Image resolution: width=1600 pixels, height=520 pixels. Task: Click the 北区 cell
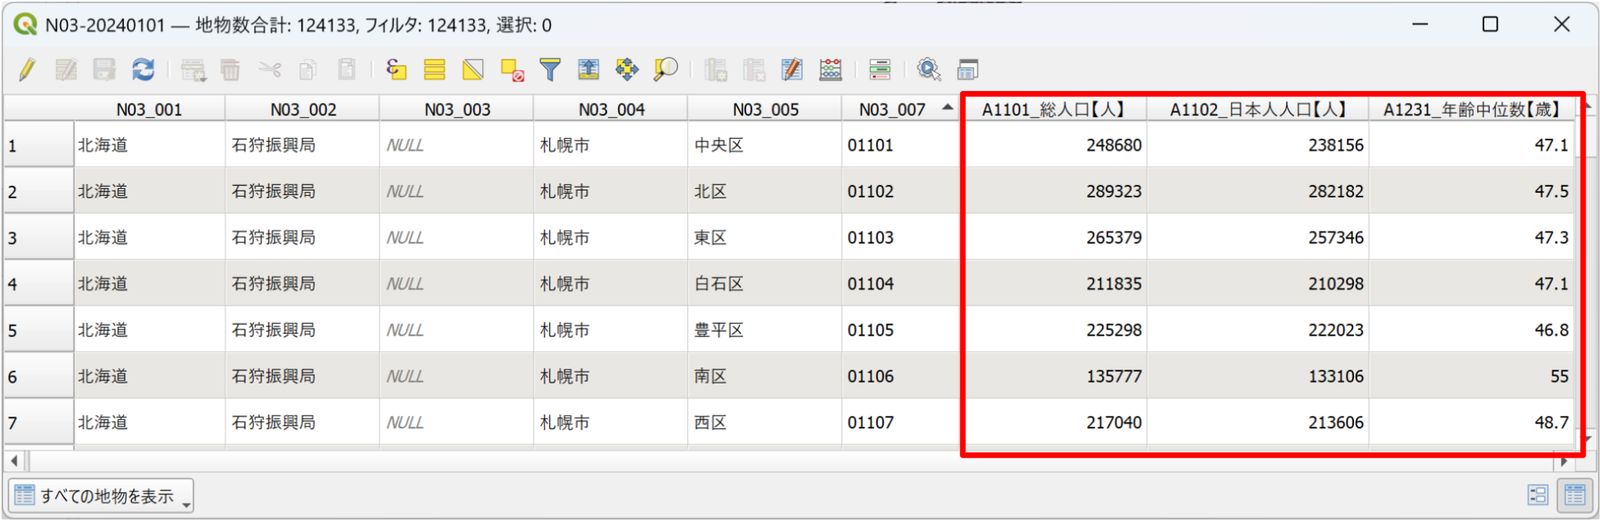[764, 191]
